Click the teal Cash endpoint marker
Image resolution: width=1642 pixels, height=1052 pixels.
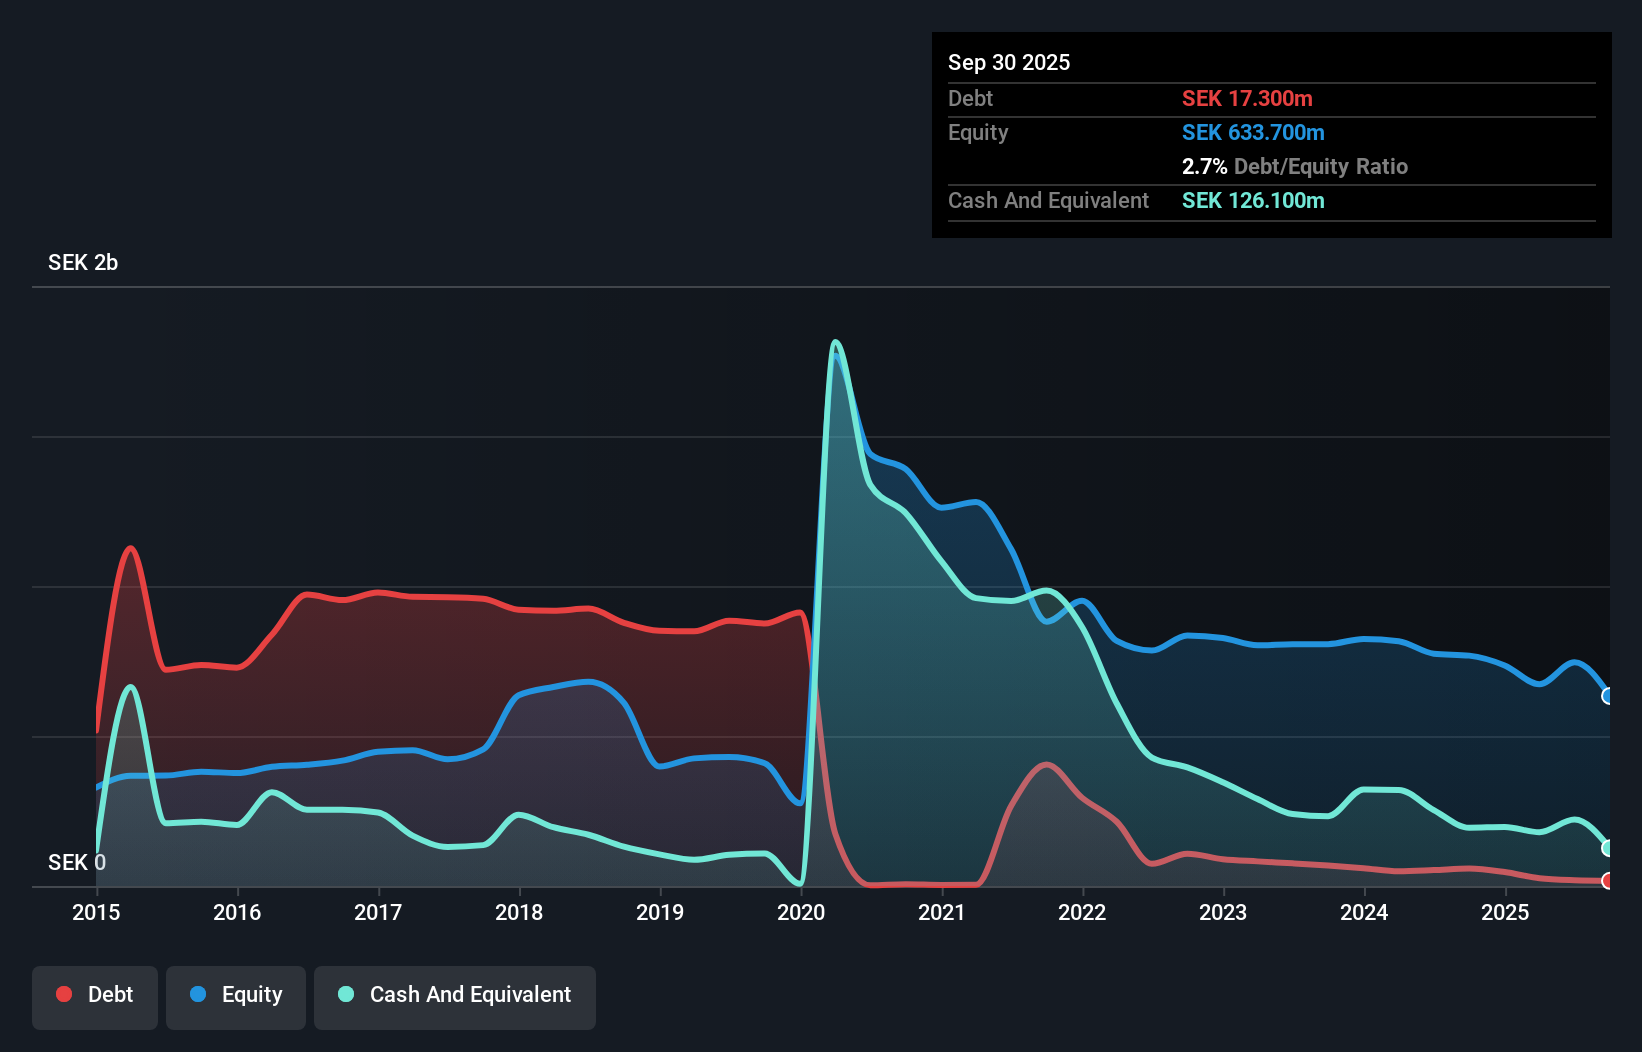pyautogui.click(x=1607, y=848)
